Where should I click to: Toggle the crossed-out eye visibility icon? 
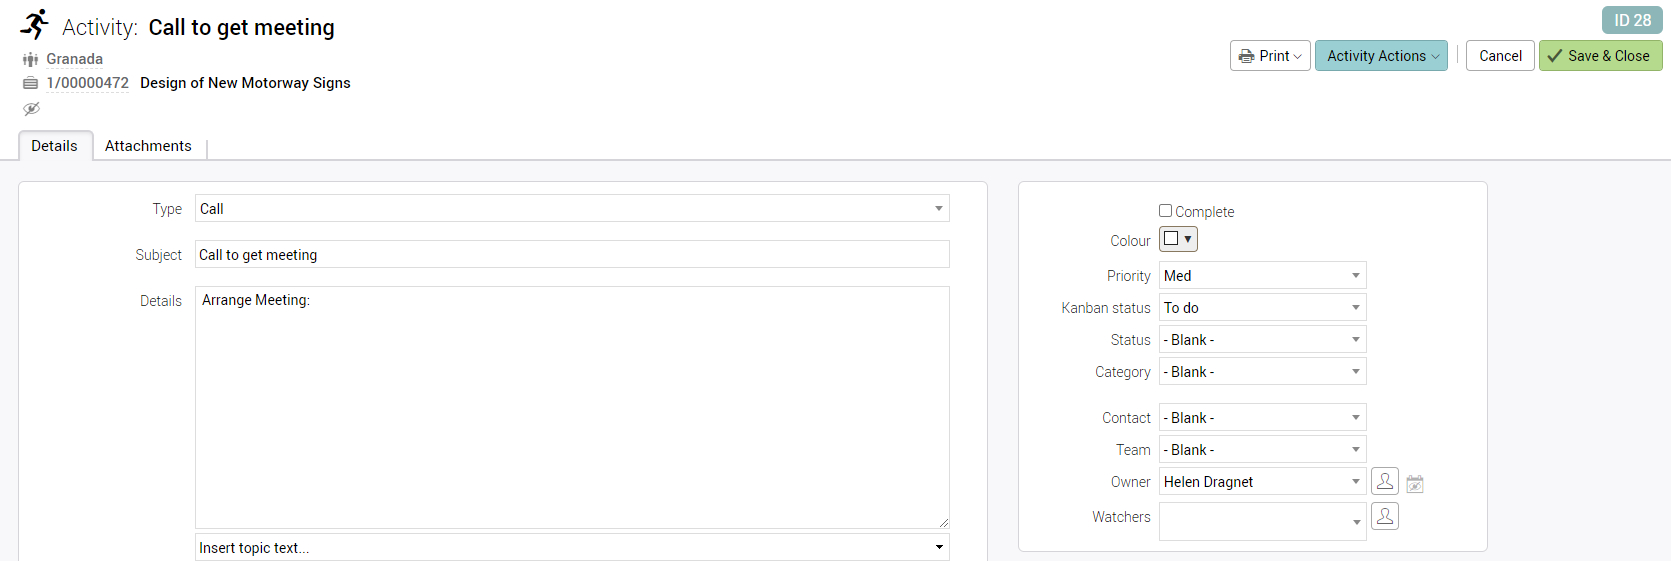[31, 109]
